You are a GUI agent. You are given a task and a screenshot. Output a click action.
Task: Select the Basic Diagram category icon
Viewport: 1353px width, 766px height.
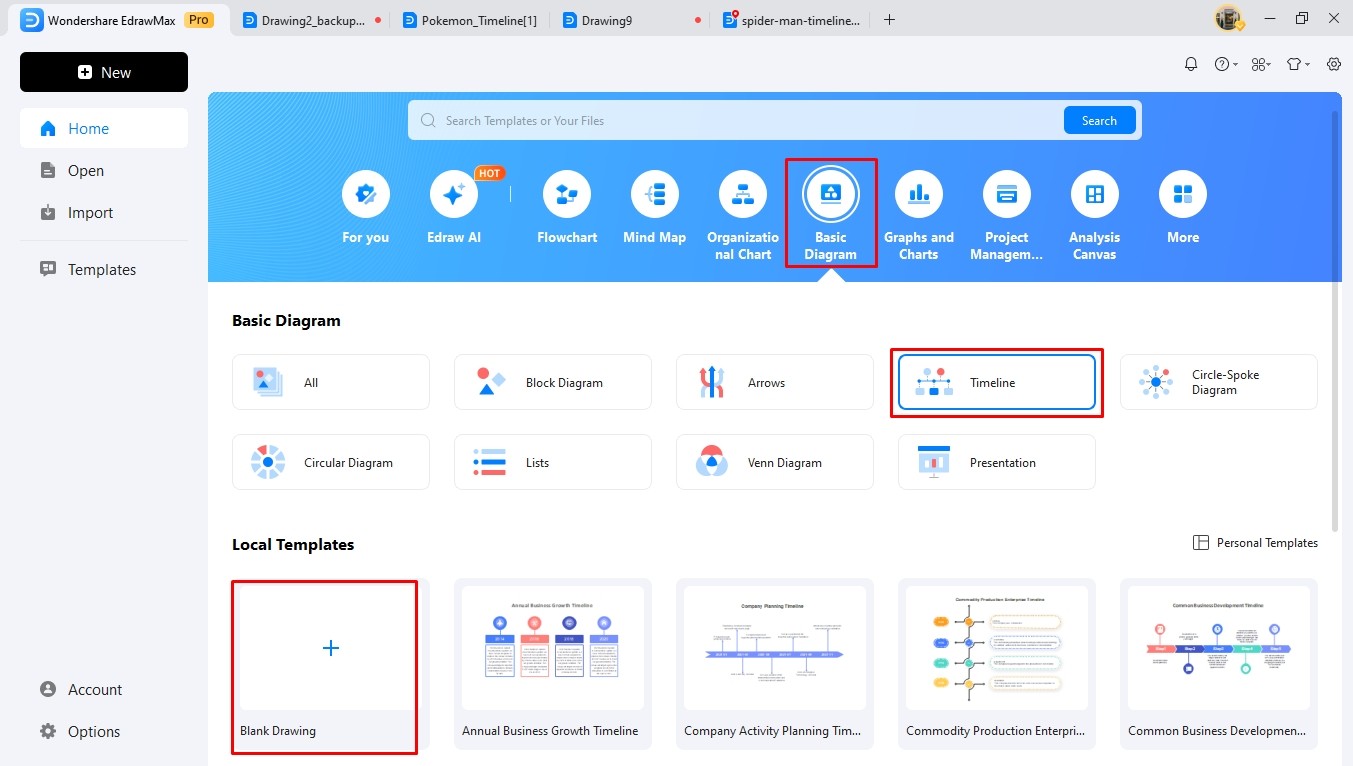[831, 194]
